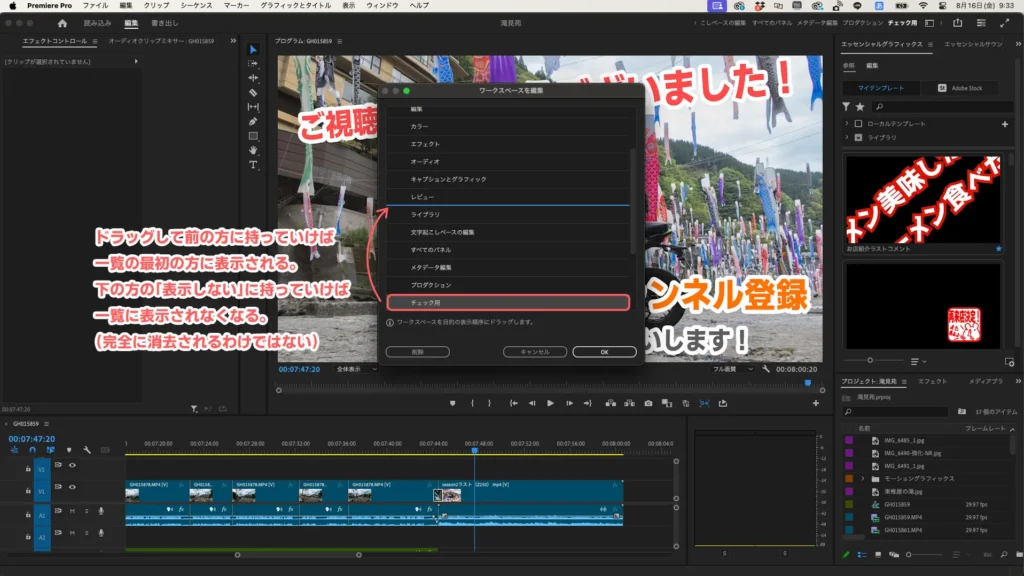Solo the A2 audio track
Image resolution: width=1024 pixels, height=576 pixels.
click(x=86, y=533)
